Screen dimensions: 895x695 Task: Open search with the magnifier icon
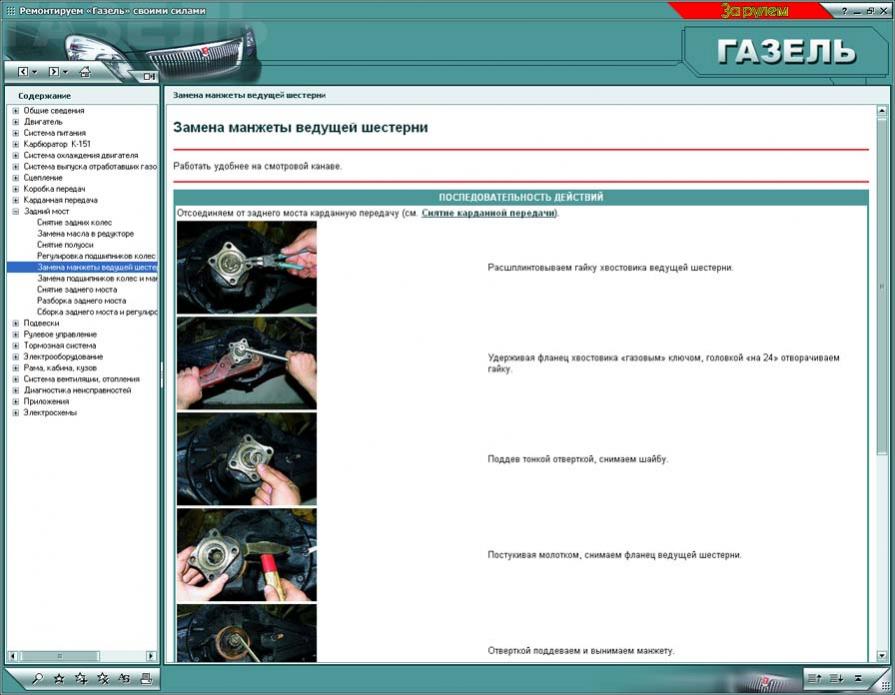tap(38, 678)
